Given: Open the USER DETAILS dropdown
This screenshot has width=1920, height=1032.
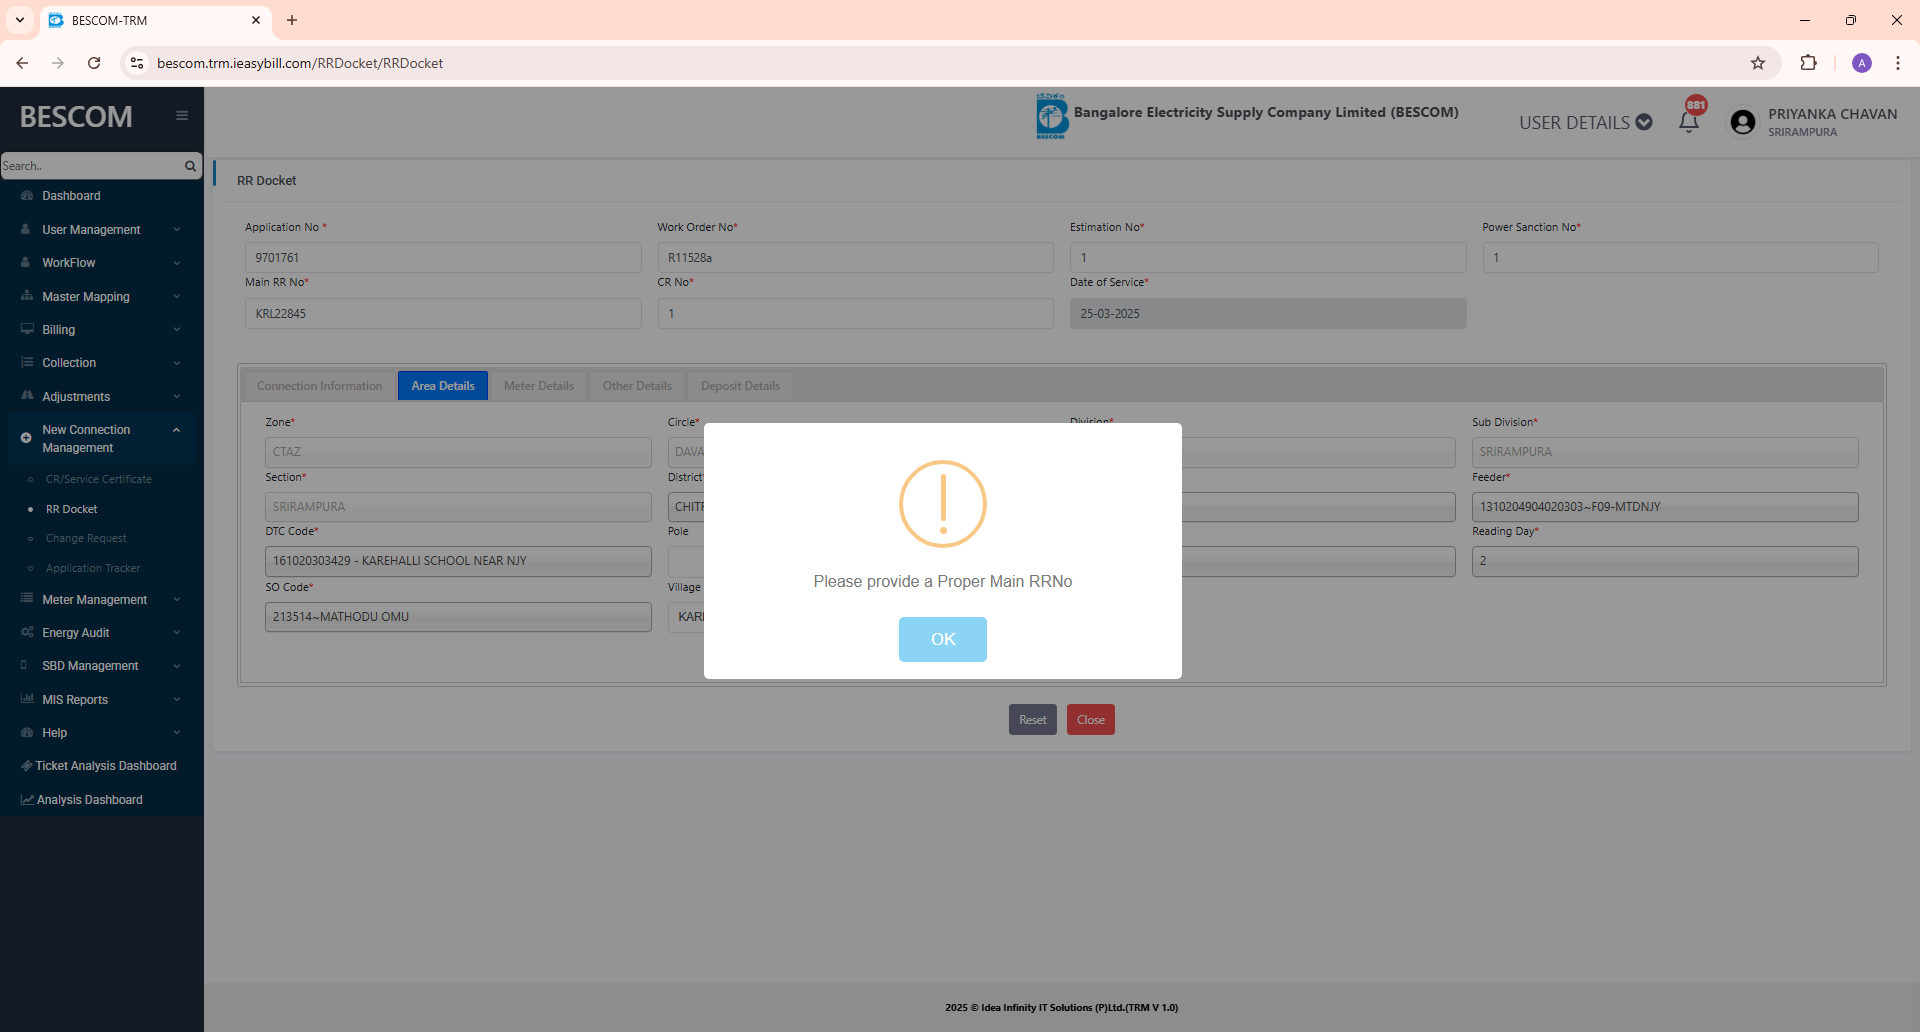Looking at the screenshot, I should [x=1585, y=122].
